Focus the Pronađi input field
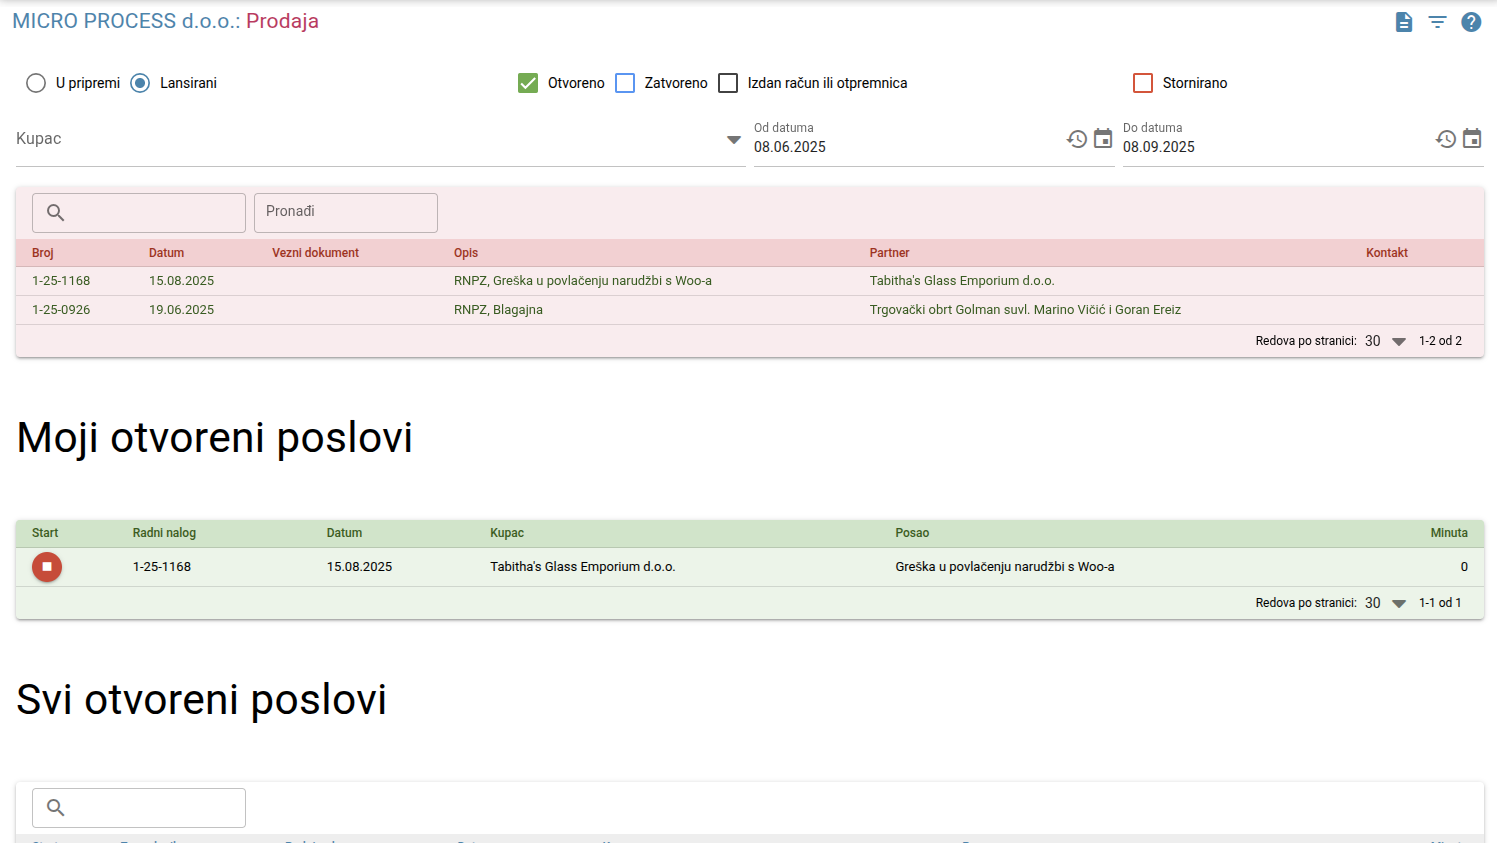This screenshot has width=1497, height=843. [x=346, y=213]
